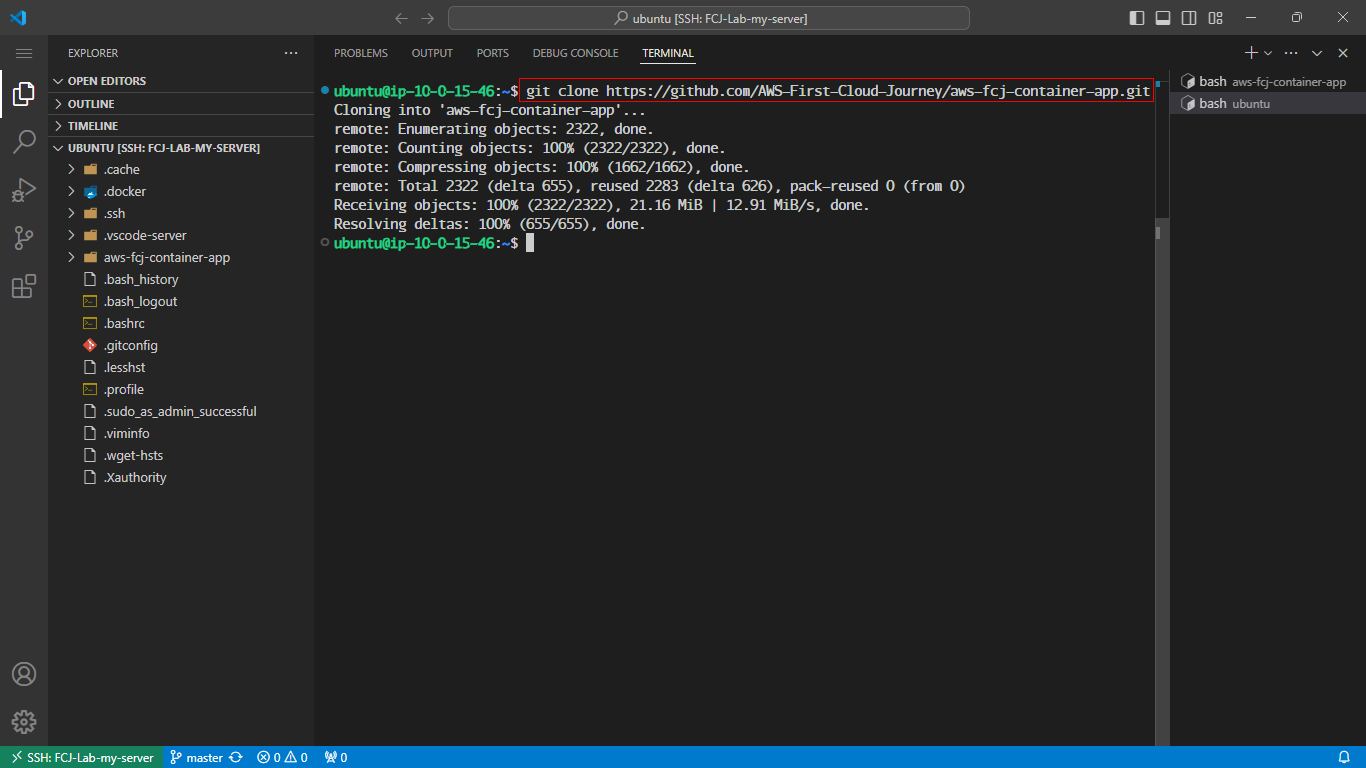The height and width of the screenshot is (768, 1366).
Task: Create a new terminal with plus icon
Action: click(x=1251, y=53)
